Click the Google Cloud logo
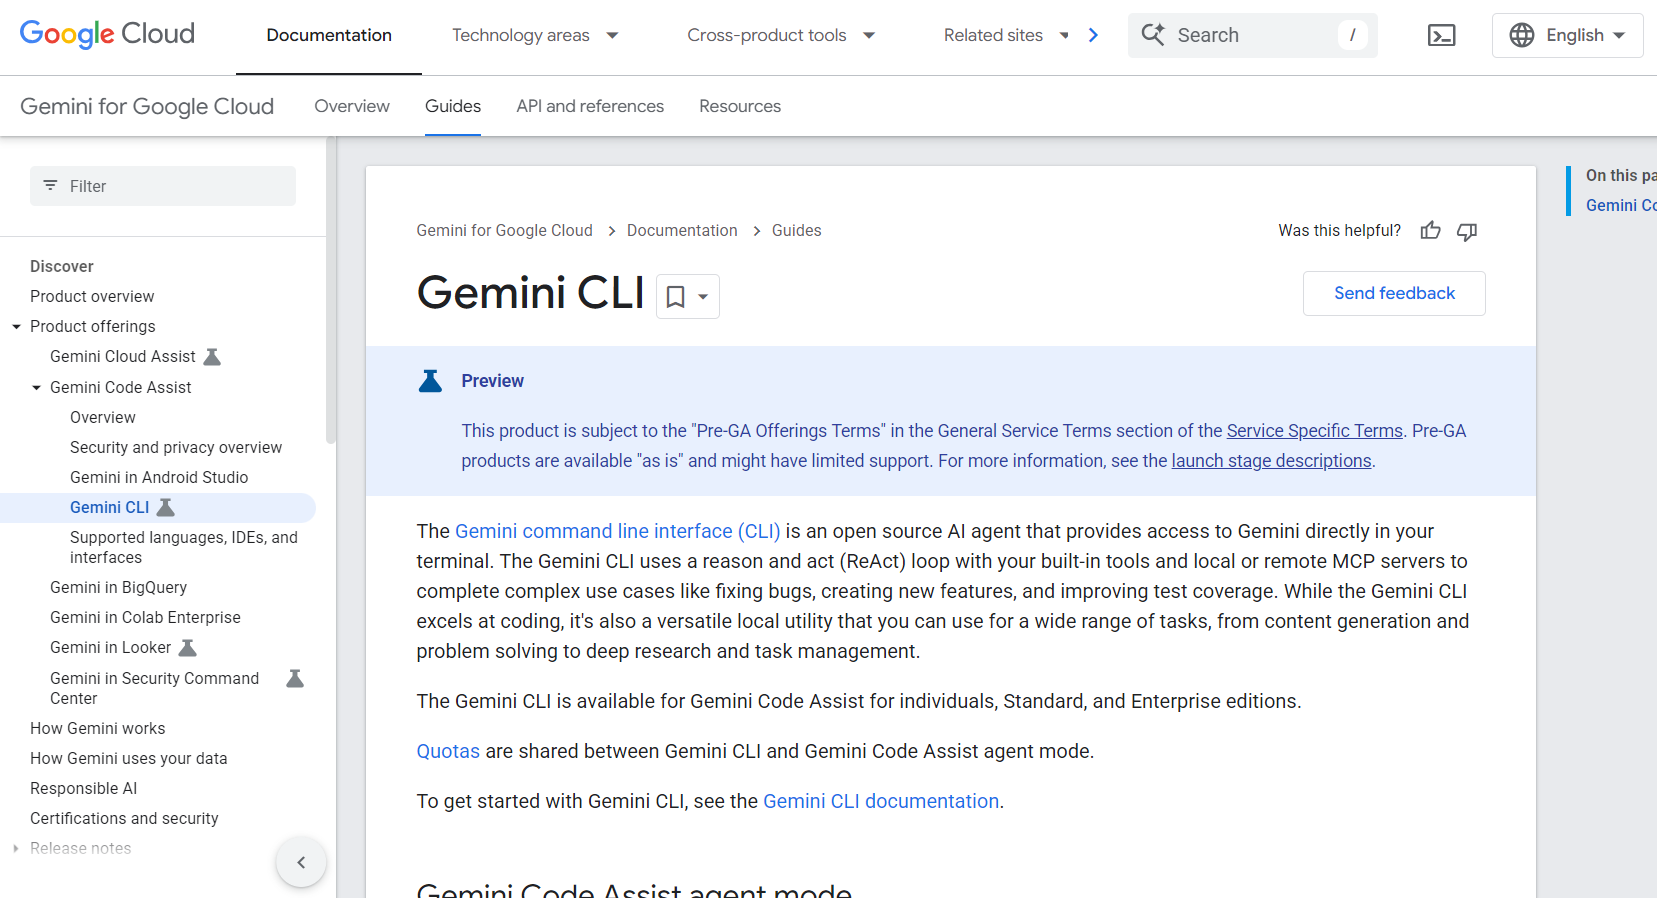 coord(107,34)
